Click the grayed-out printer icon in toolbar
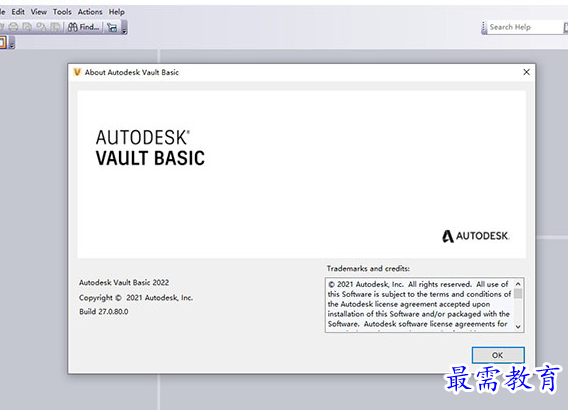 pos(13,27)
